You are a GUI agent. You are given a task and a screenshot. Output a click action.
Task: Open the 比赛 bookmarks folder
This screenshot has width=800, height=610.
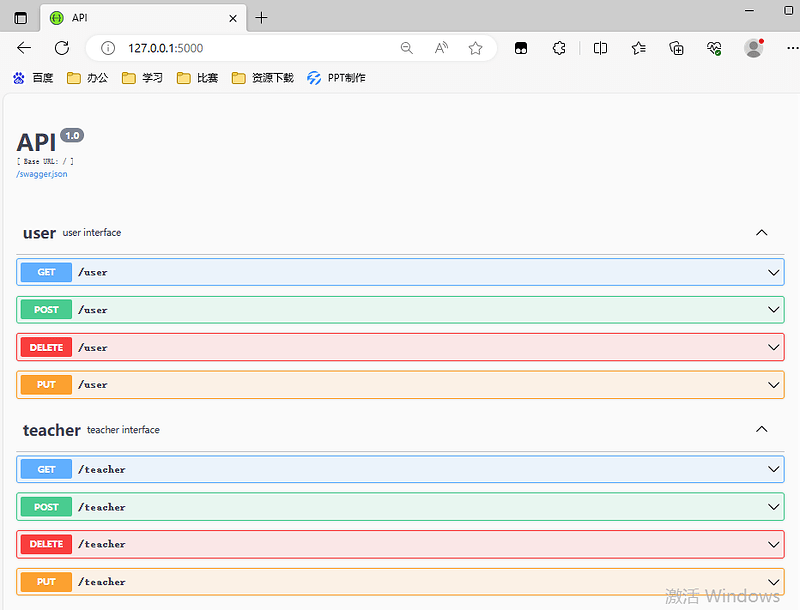pyautogui.click(x=197, y=78)
